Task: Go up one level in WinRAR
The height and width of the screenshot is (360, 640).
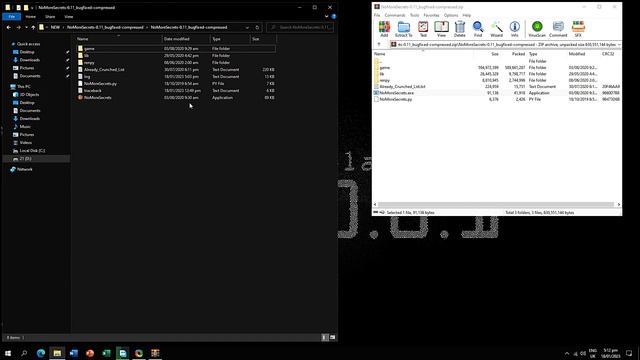Action: (379, 44)
